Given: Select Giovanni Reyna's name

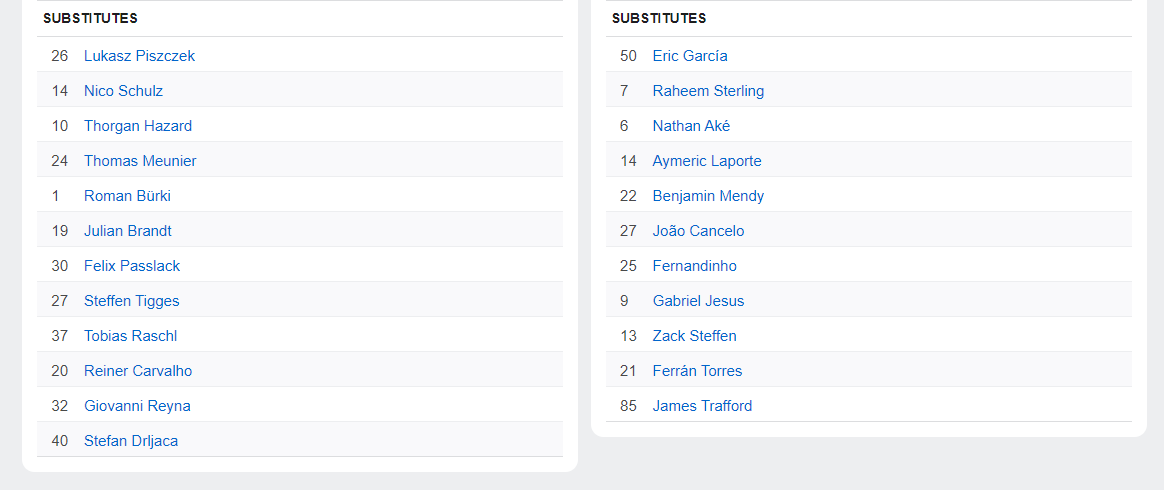Looking at the screenshot, I should click(x=137, y=406).
